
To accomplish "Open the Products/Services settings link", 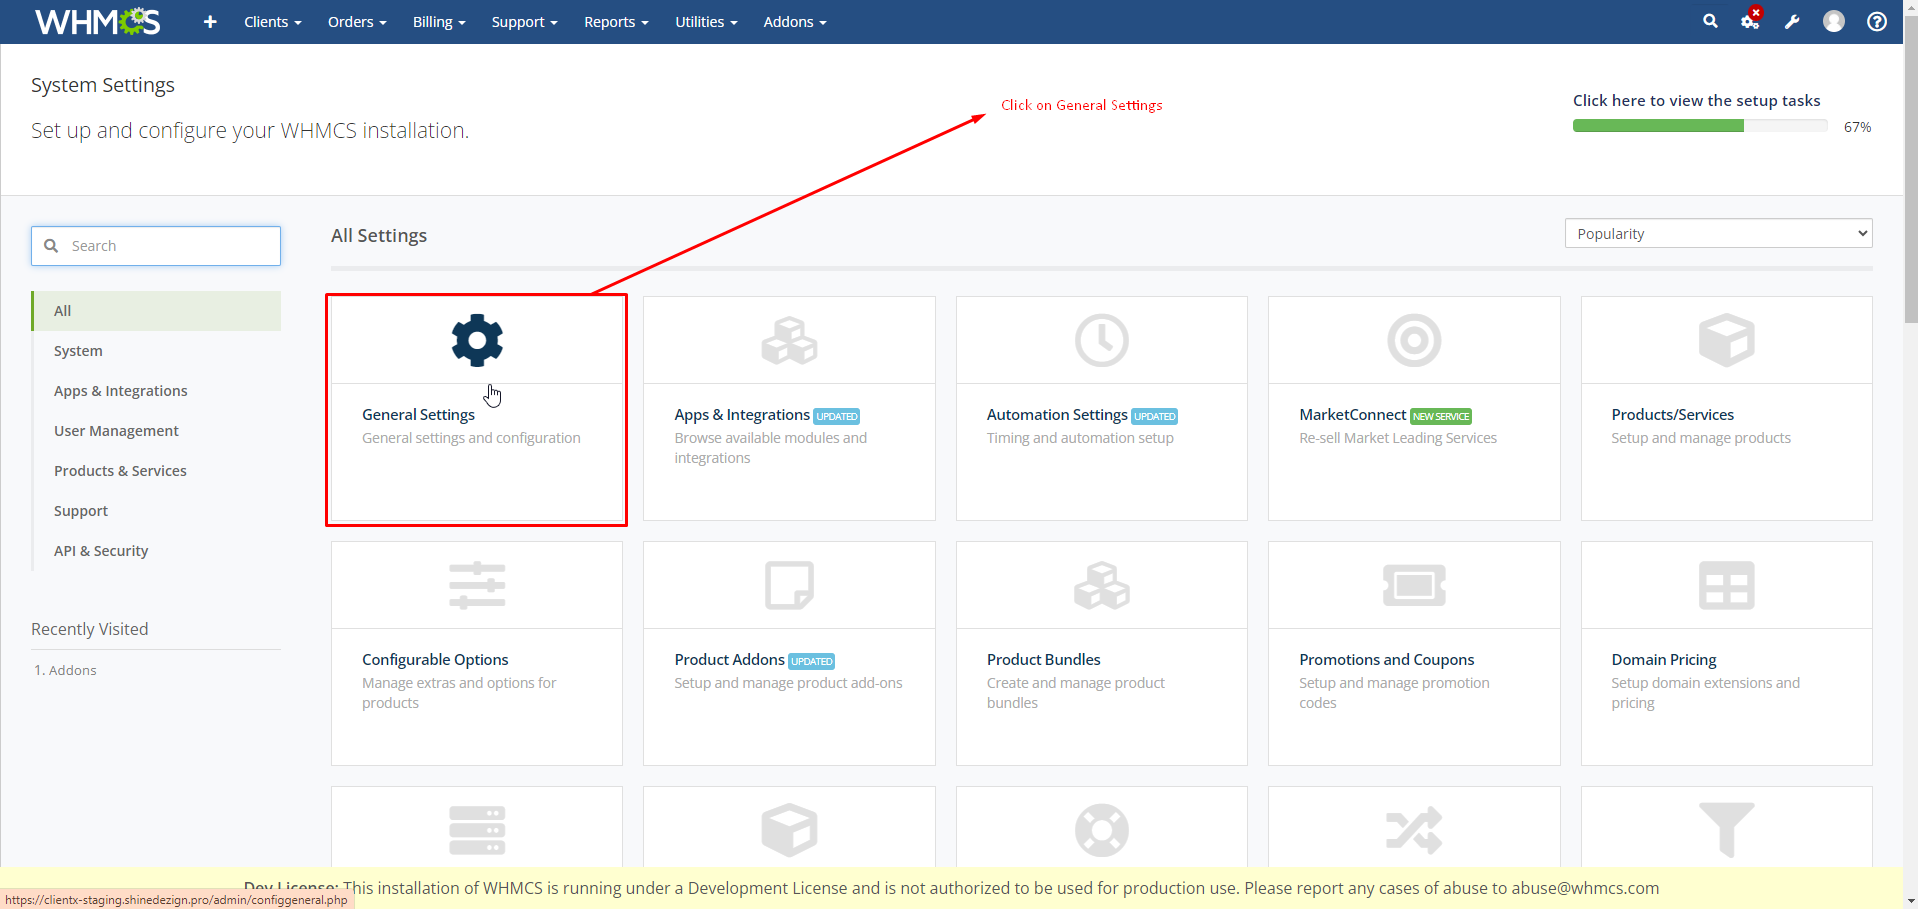I will click(x=1672, y=415).
